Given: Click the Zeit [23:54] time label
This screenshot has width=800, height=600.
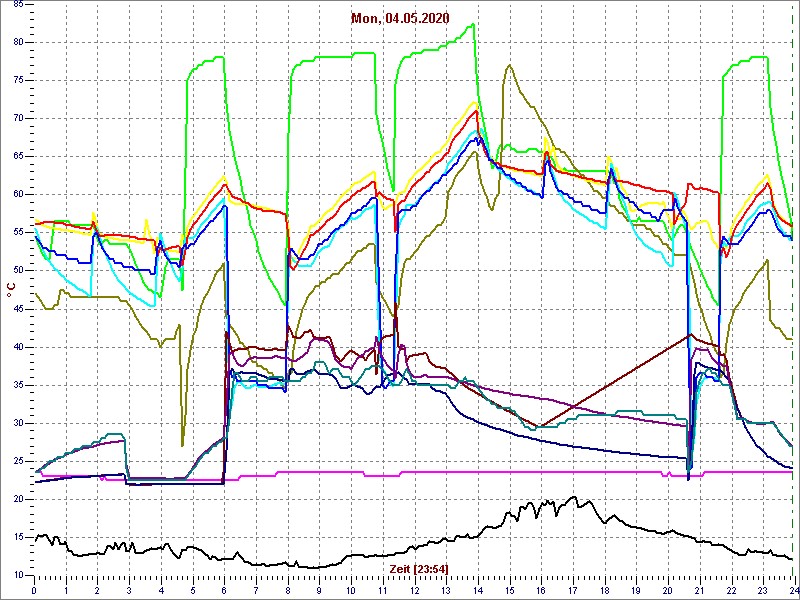Looking at the screenshot, I should [x=419, y=569].
